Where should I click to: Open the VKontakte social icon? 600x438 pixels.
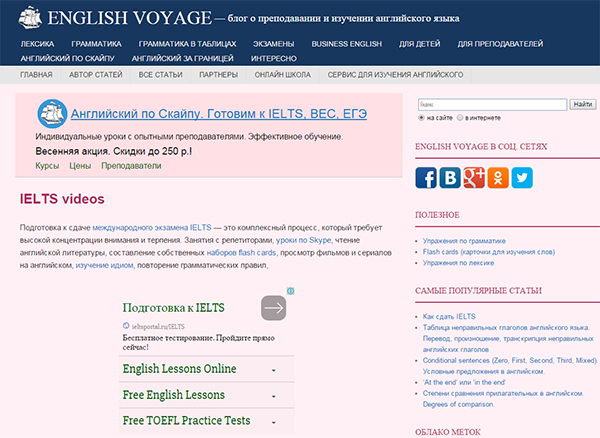pyautogui.click(x=451, y=178)
